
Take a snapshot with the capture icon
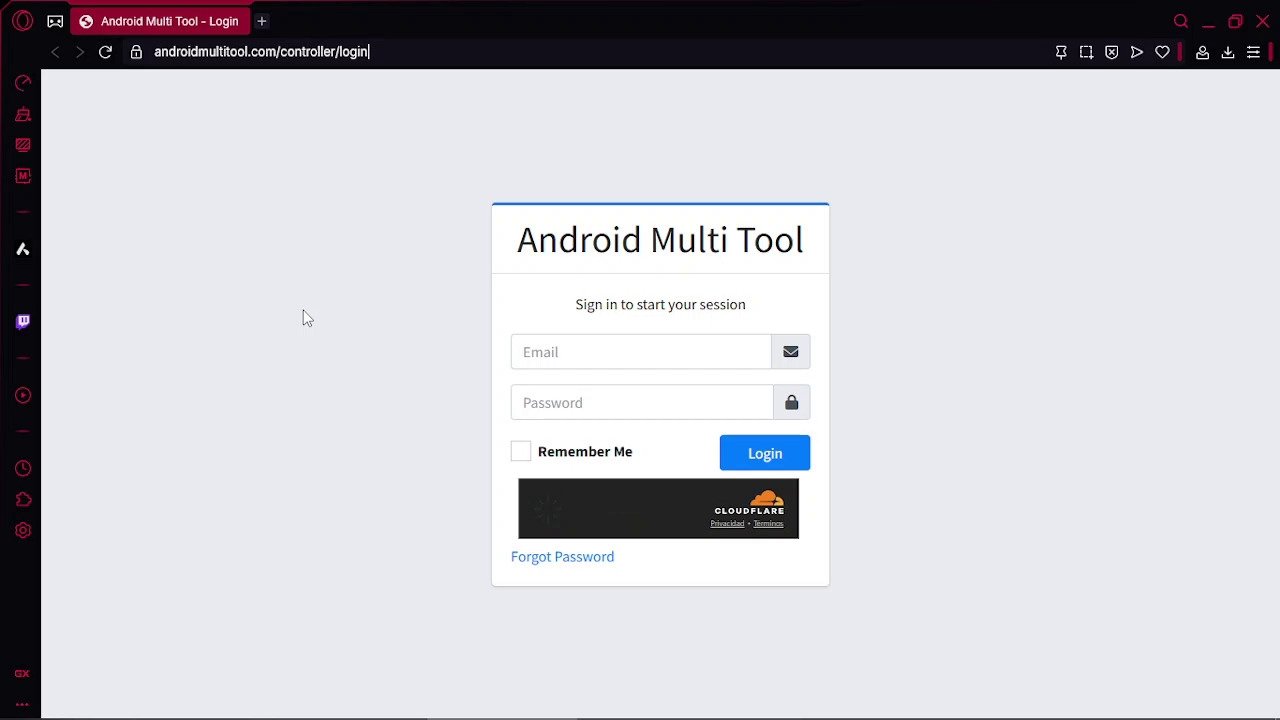tap(1086, 52)
